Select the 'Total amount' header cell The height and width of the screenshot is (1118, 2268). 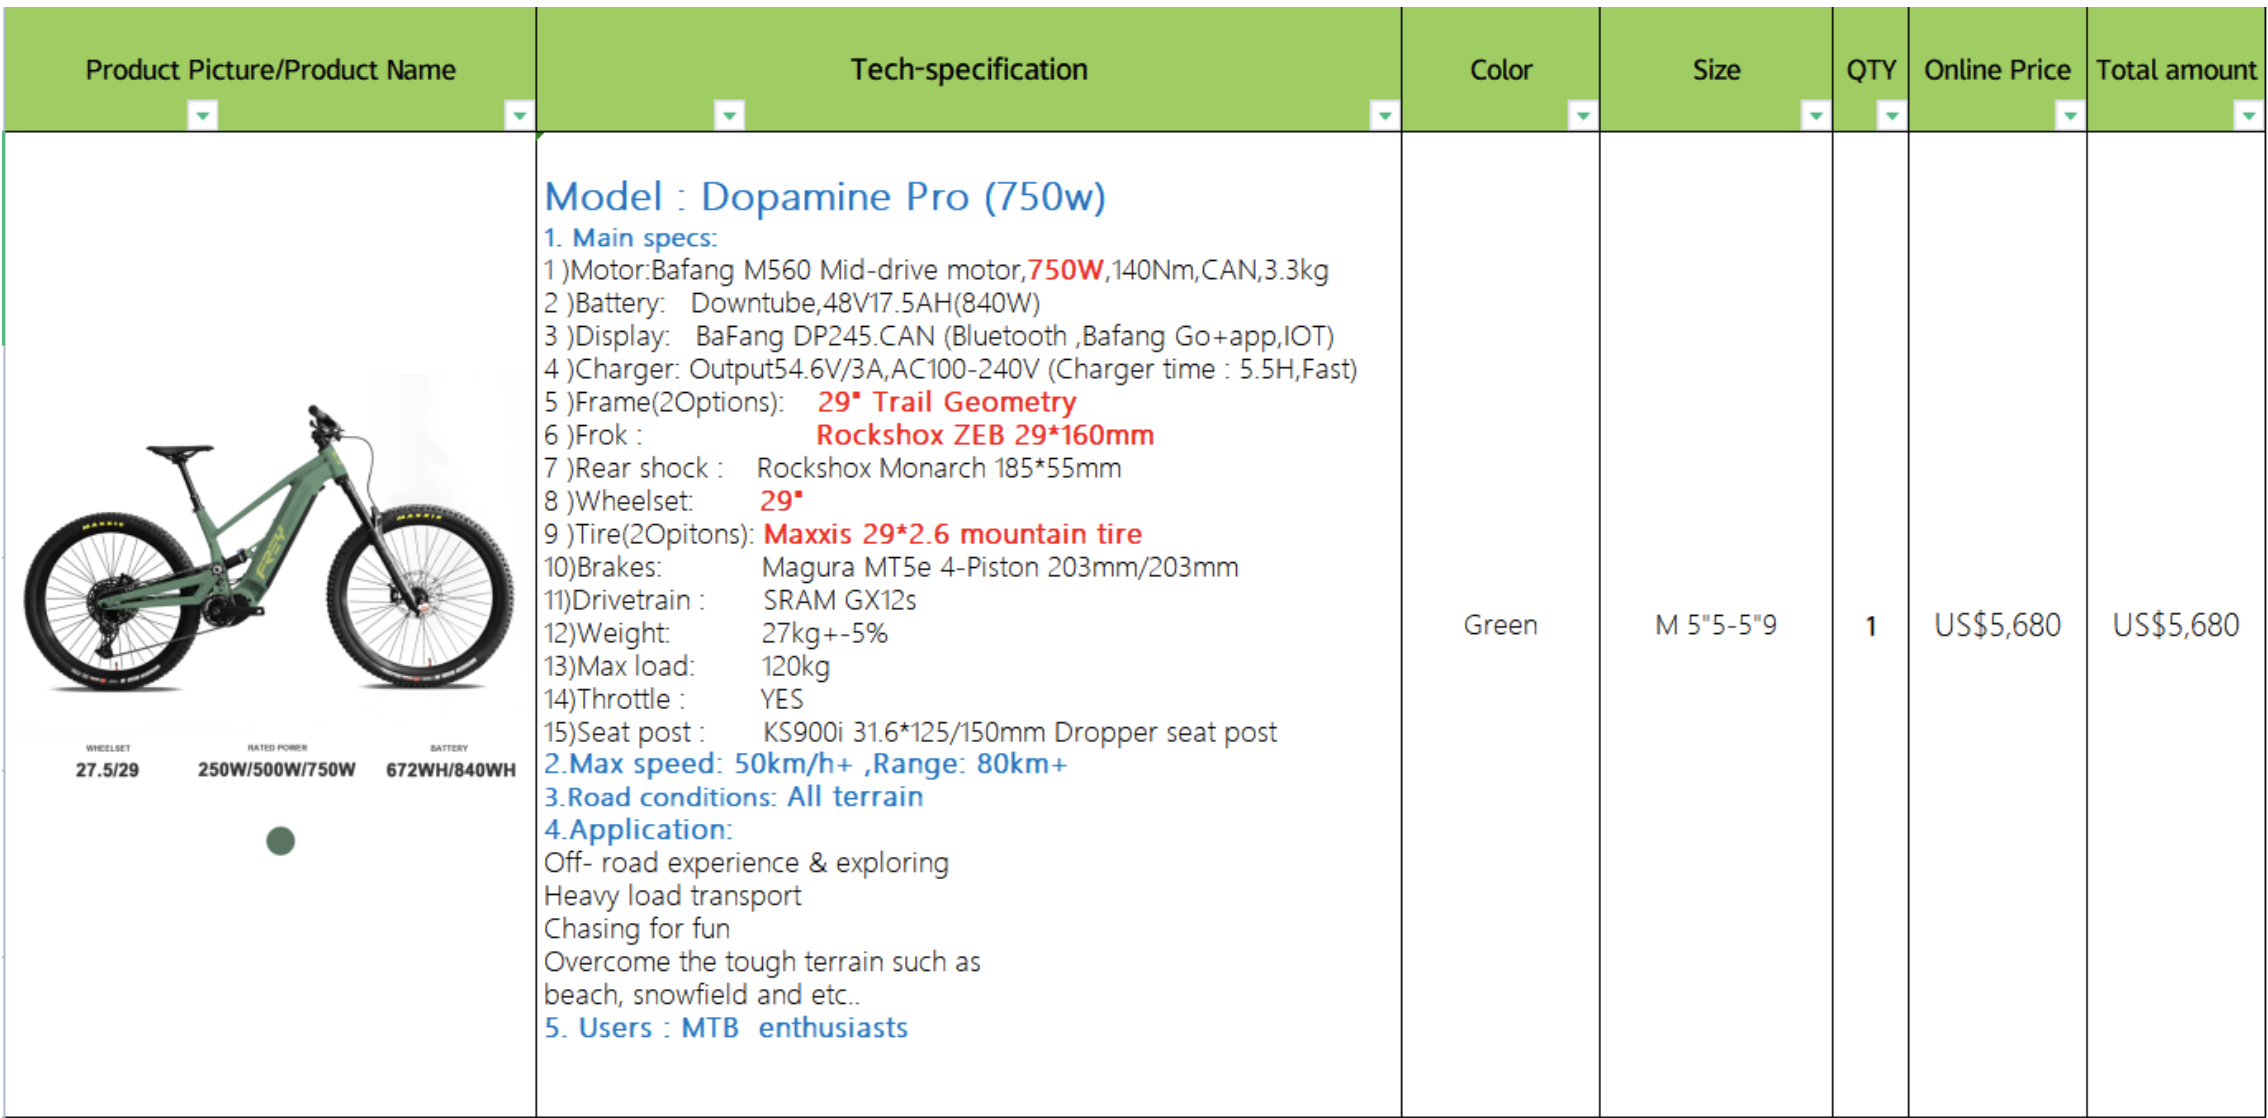[x=2176, y=69]
